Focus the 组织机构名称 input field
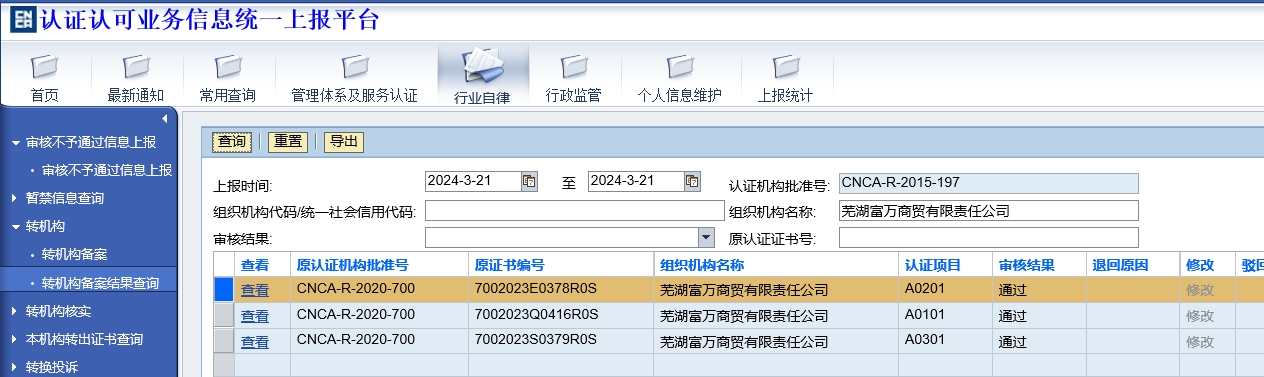The image size is (1264, 377). (x=989, y=210)
